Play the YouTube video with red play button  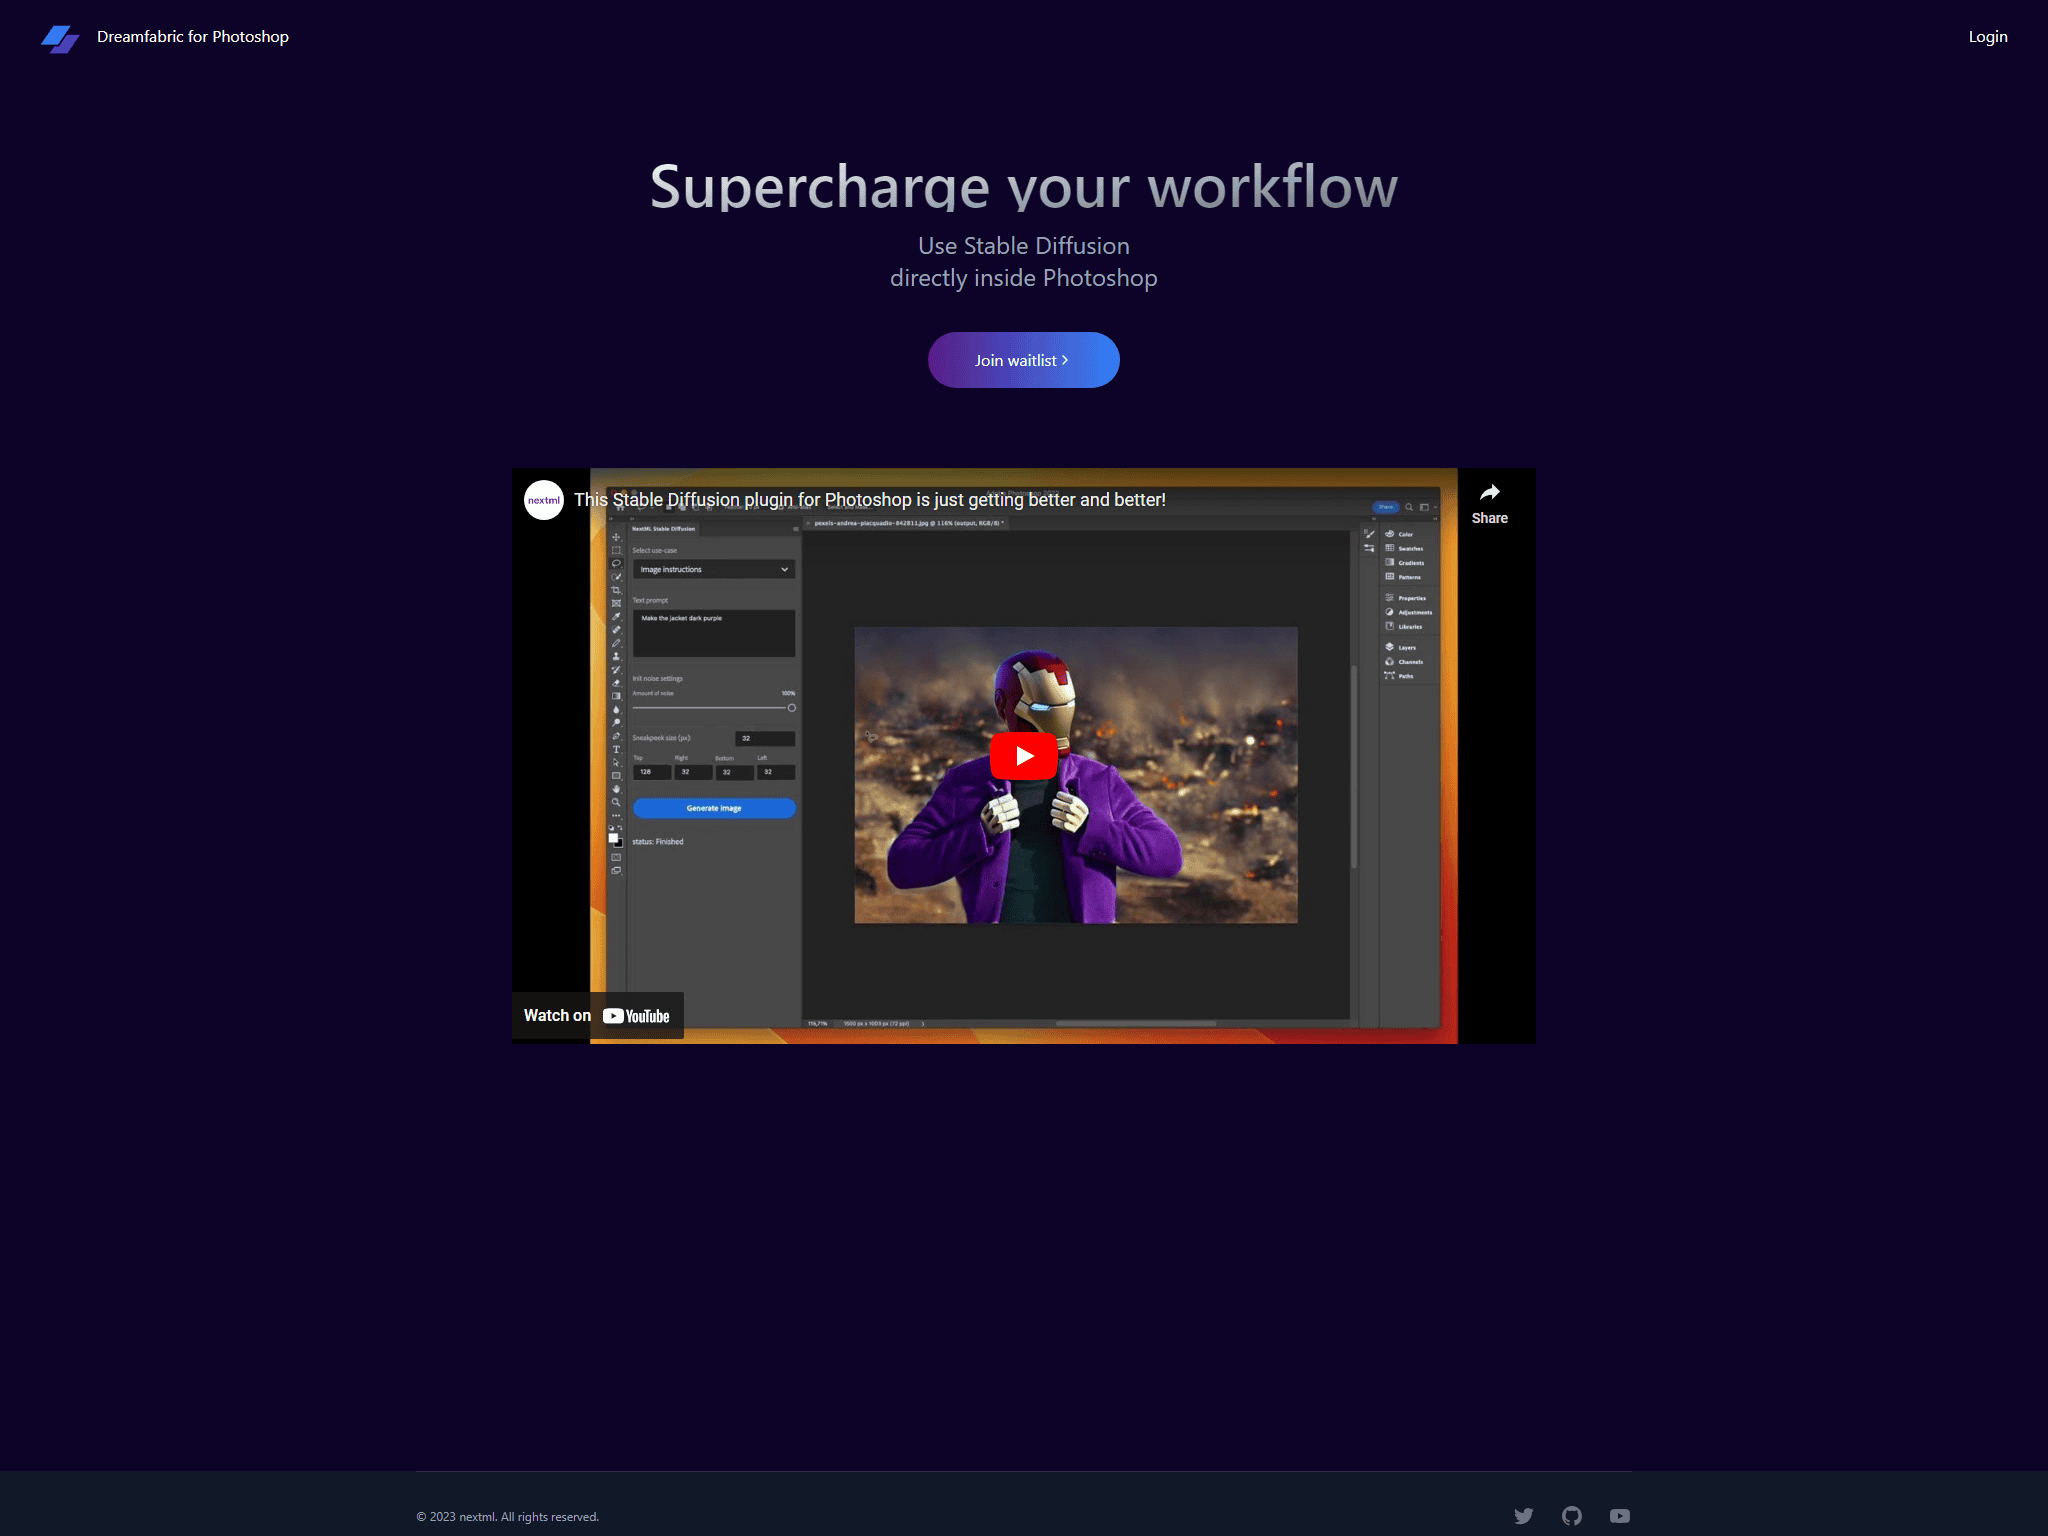(1023, 756)
